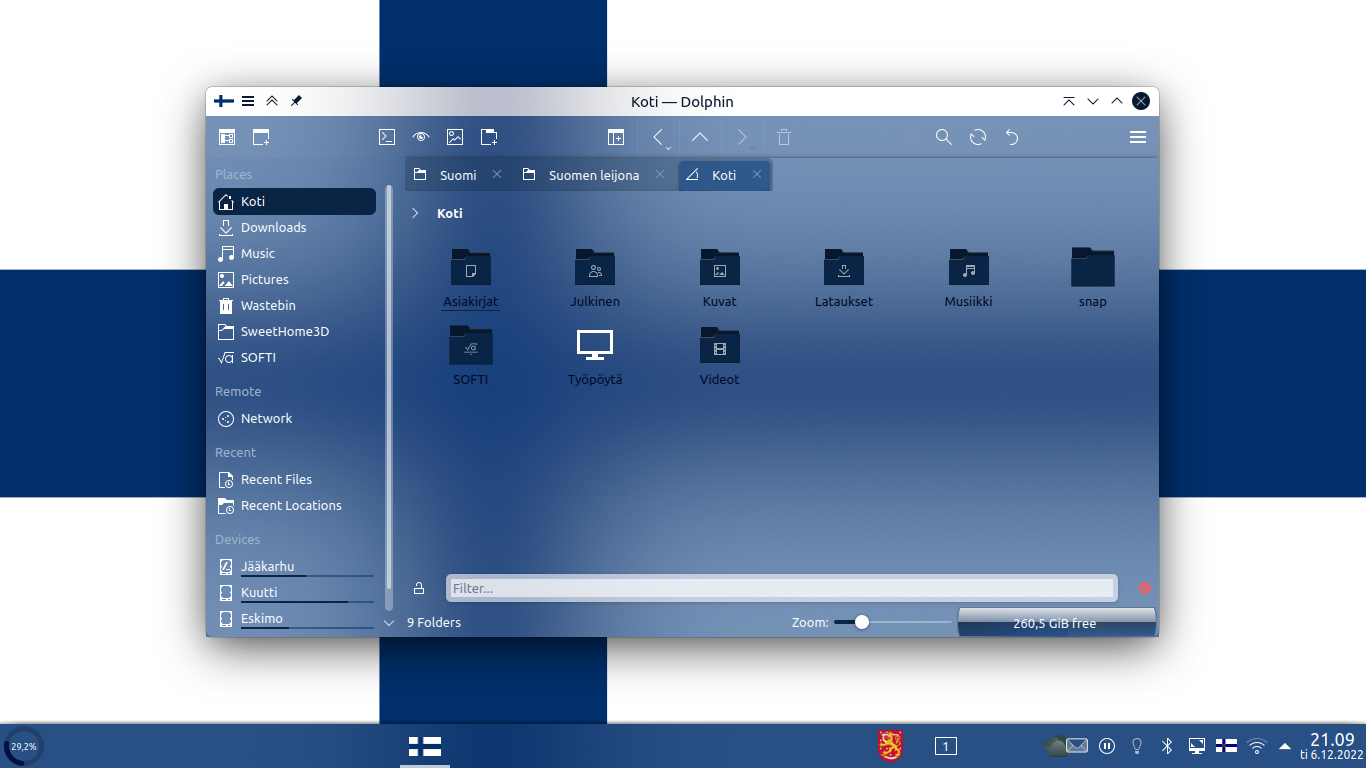Click the lightbulb tray icon
Viewport: 1366px width, 768px height.
(1136, 746)
